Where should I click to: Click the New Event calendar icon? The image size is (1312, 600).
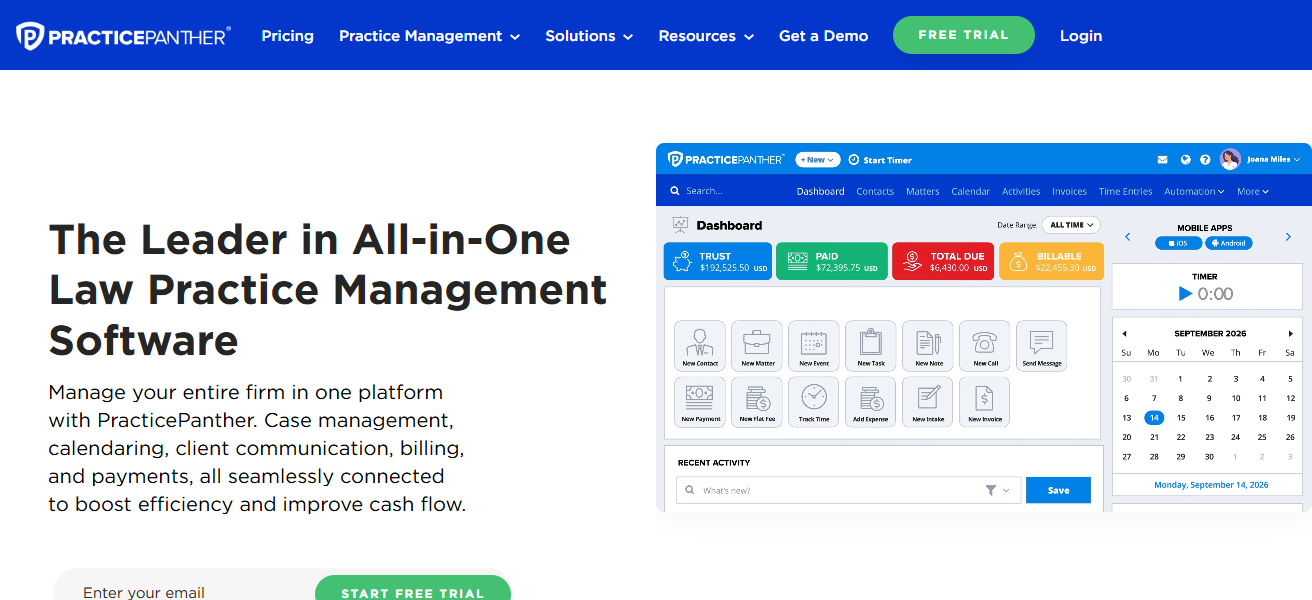click(814, 346)
